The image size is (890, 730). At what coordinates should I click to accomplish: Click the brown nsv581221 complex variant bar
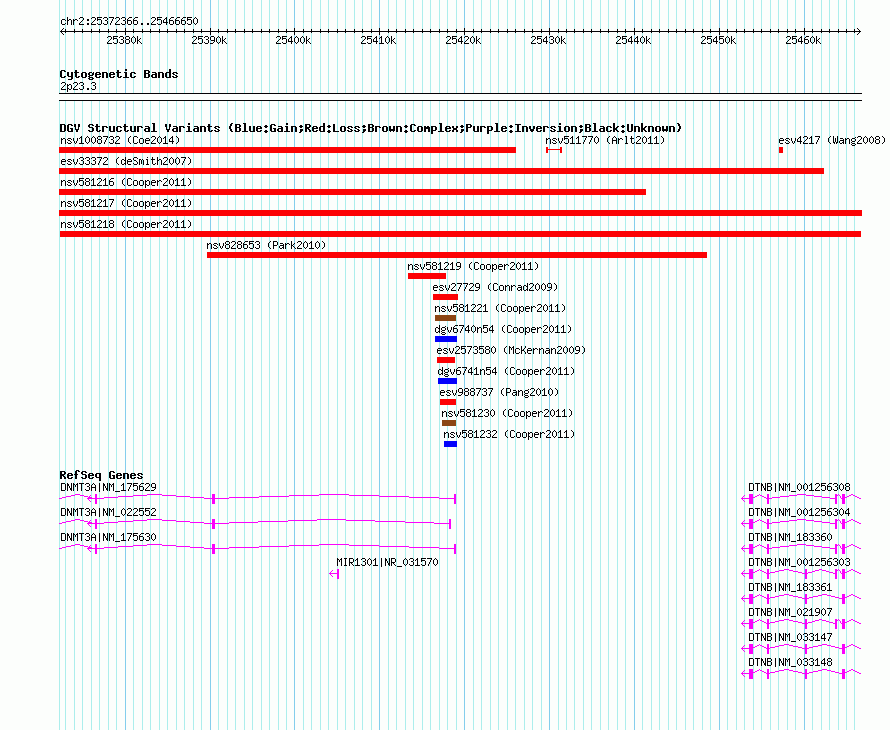coord(446,318)
